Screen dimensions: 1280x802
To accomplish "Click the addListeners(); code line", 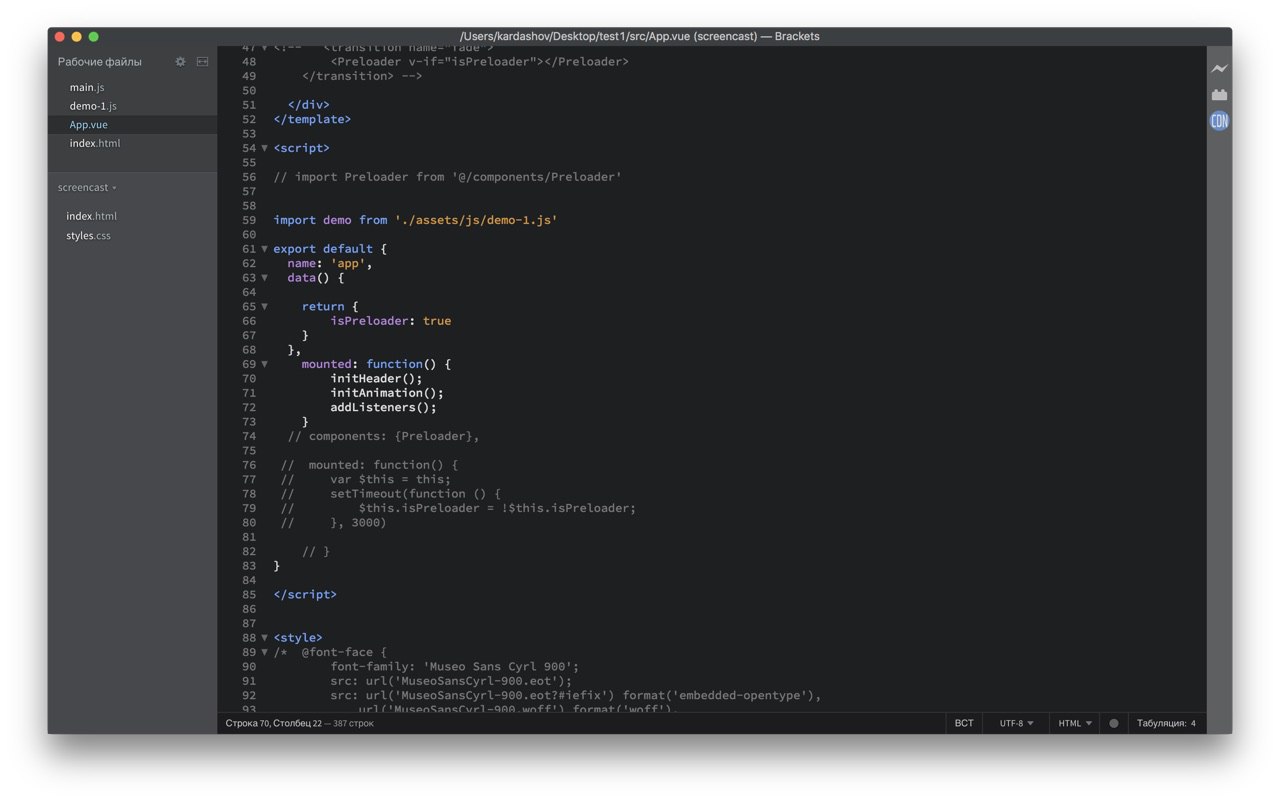I will pyautogui.click(x=384, y=408).
